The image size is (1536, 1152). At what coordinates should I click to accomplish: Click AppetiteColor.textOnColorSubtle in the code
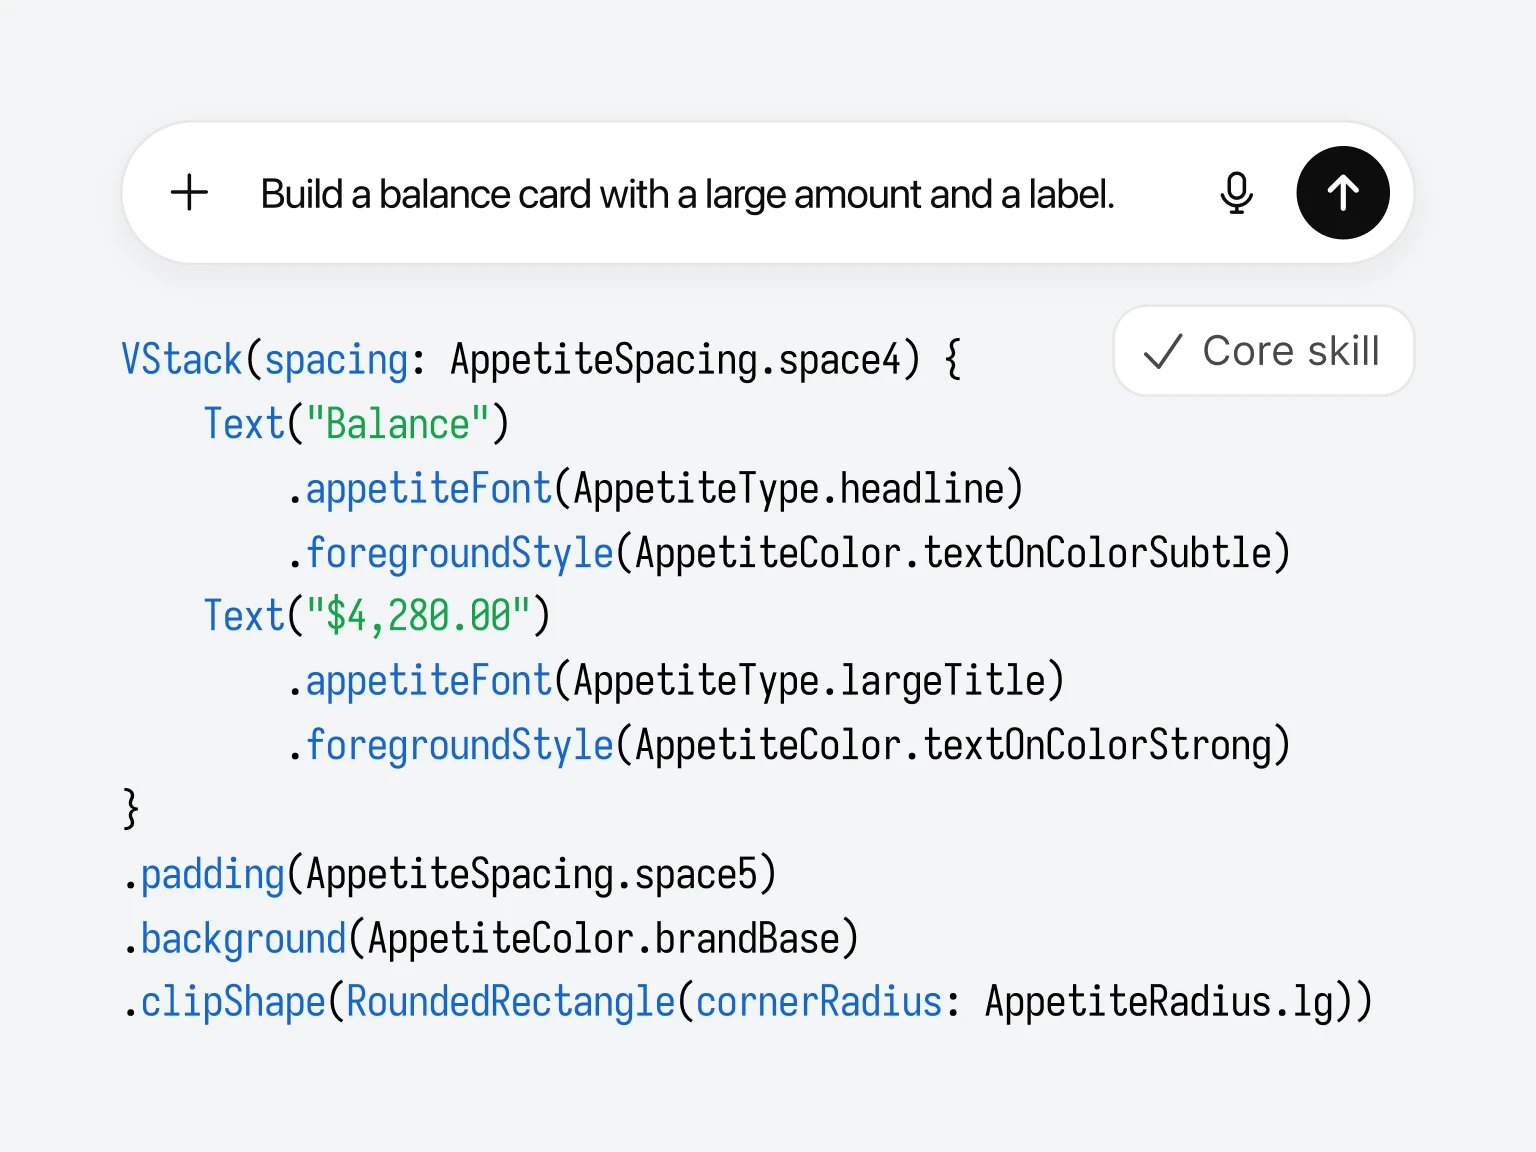[953, 553]
